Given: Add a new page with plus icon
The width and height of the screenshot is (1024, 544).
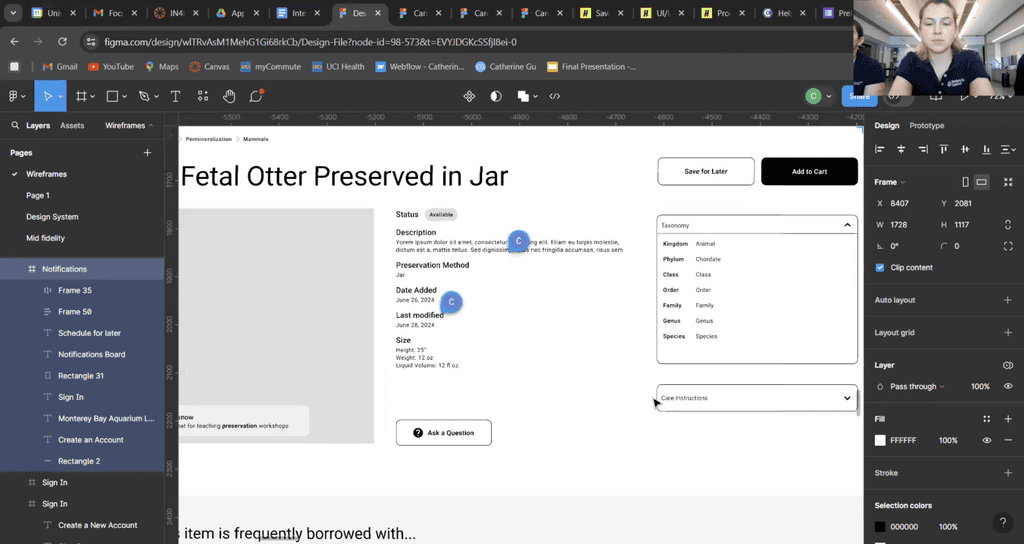Looking at the screenshot, I should pos(148,153).
